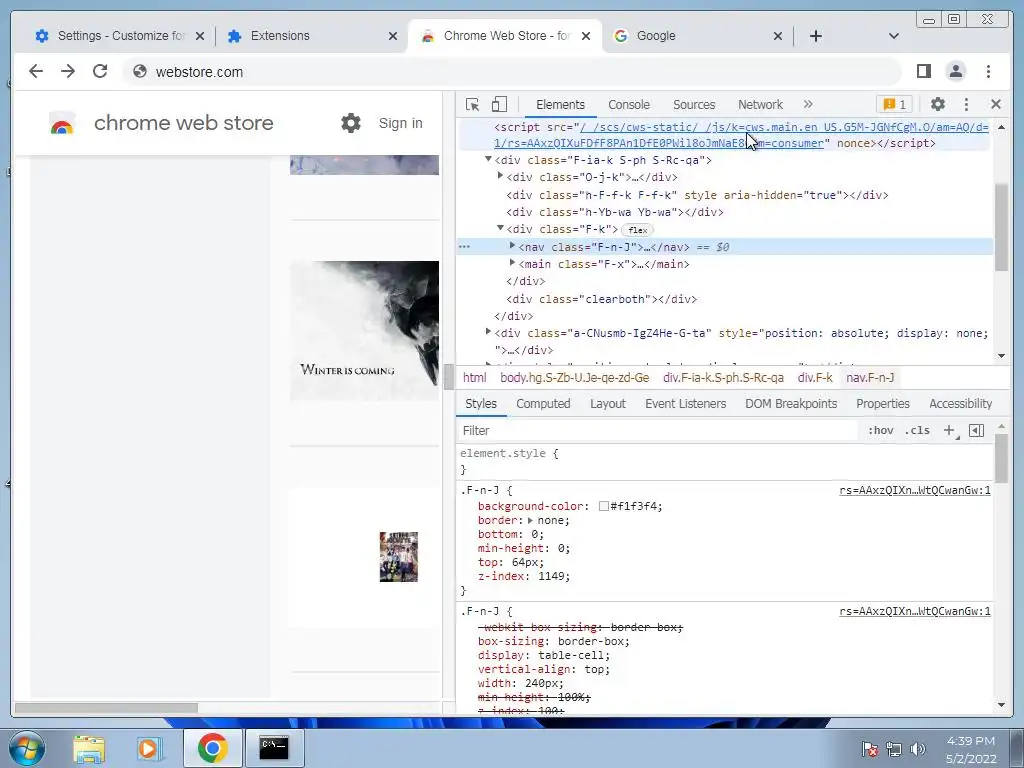Image resolution: width=1024 pixels, height=768 pixels.
Task: Open the tab search dropdown arrow
Action: coord(894,36)
